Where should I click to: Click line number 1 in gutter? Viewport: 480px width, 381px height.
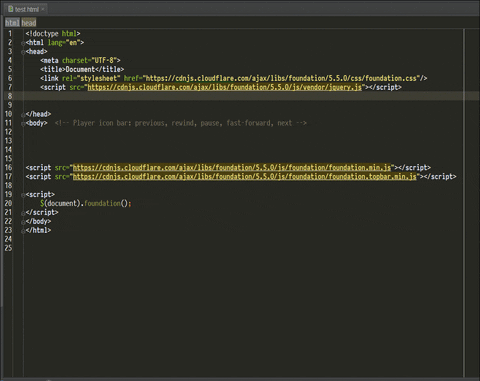coord(10,34)
